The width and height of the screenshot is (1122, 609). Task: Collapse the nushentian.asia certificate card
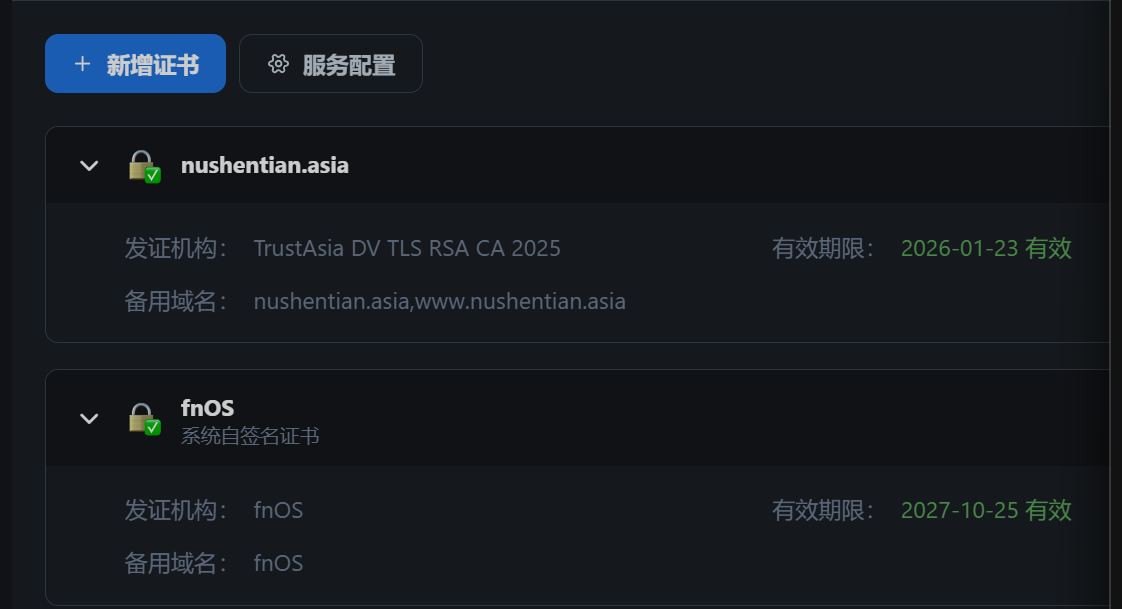[x=89, y=165]
